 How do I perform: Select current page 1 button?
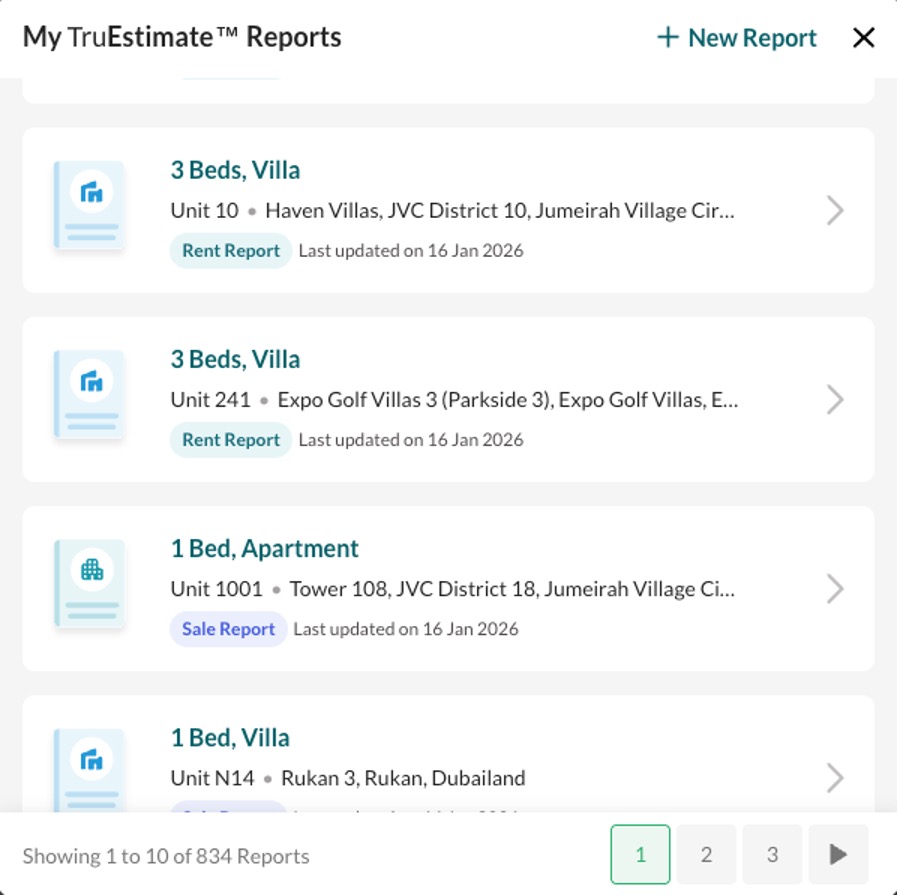pyautogui.click(x=640, y=854)
